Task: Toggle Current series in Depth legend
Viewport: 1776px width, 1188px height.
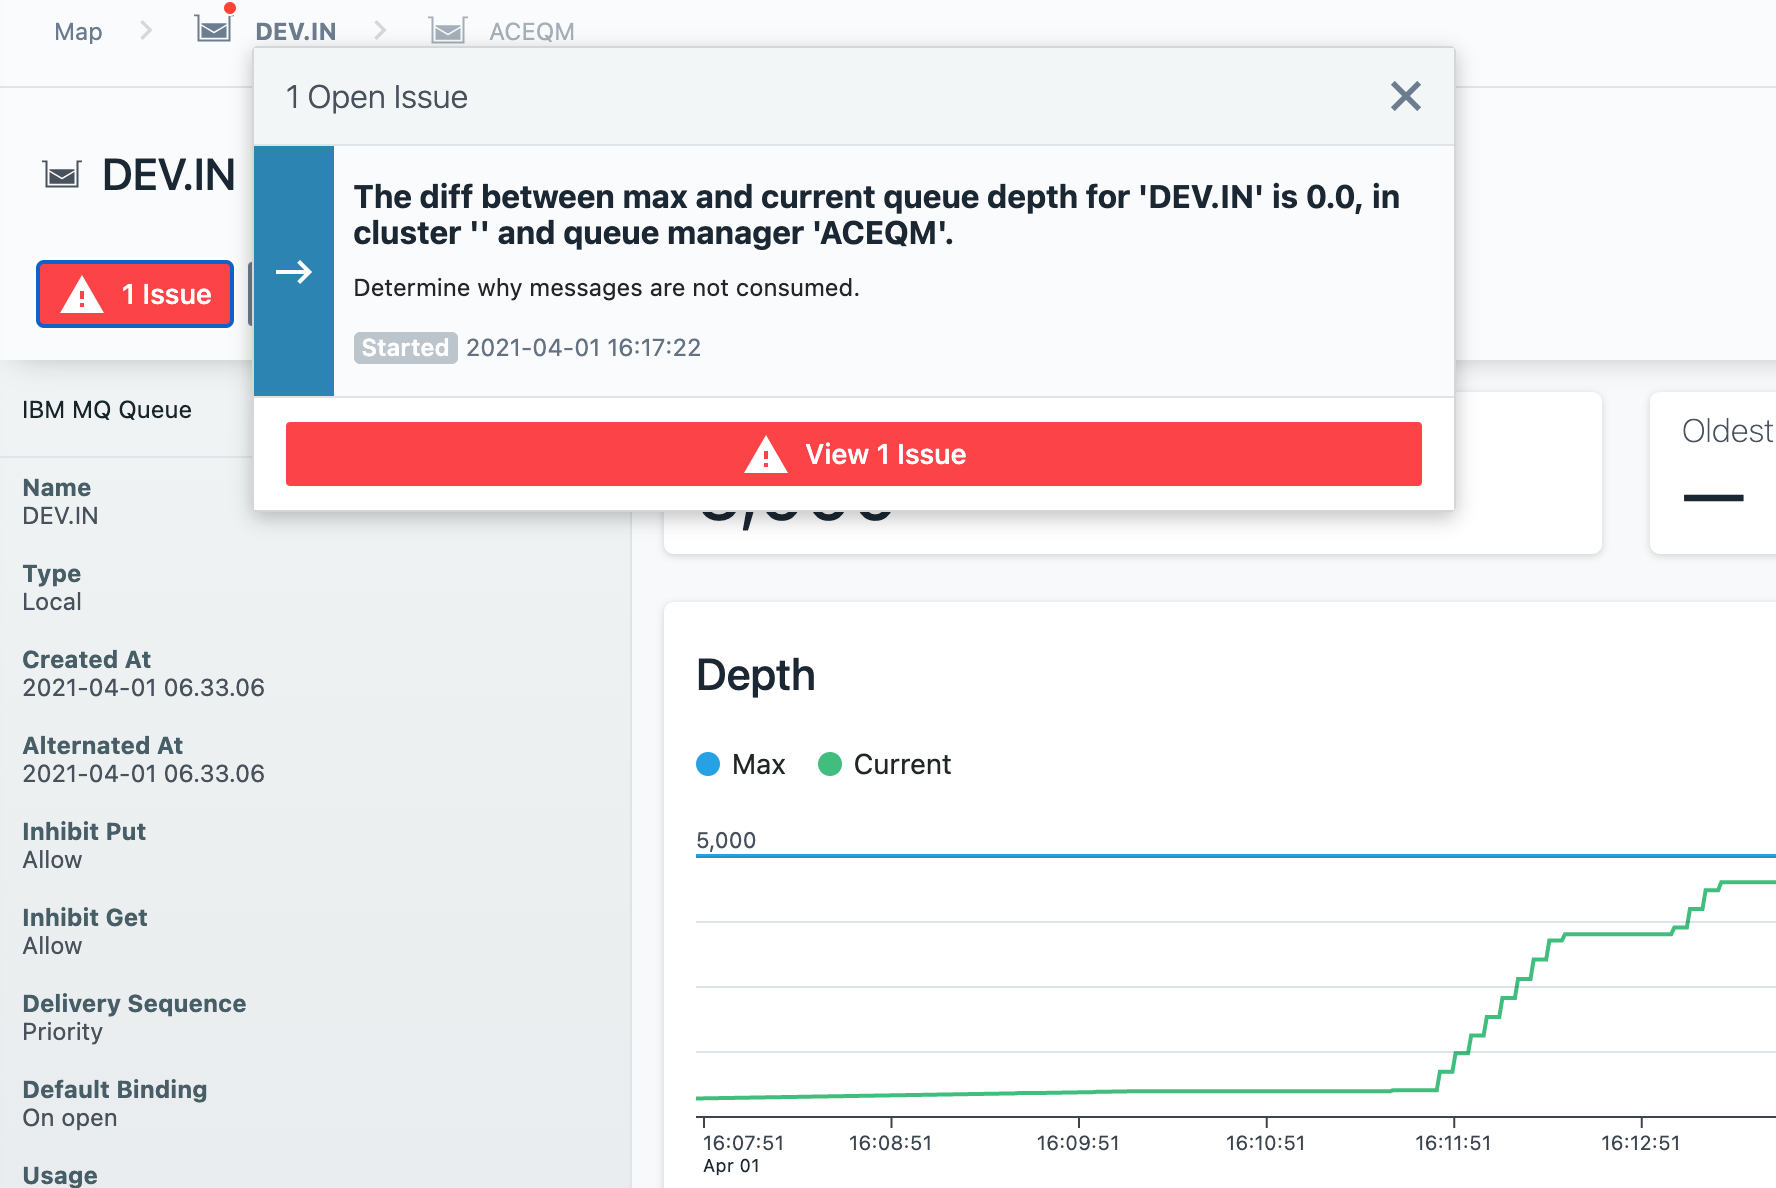Action: pyautogui.click(x=884, y=764)
